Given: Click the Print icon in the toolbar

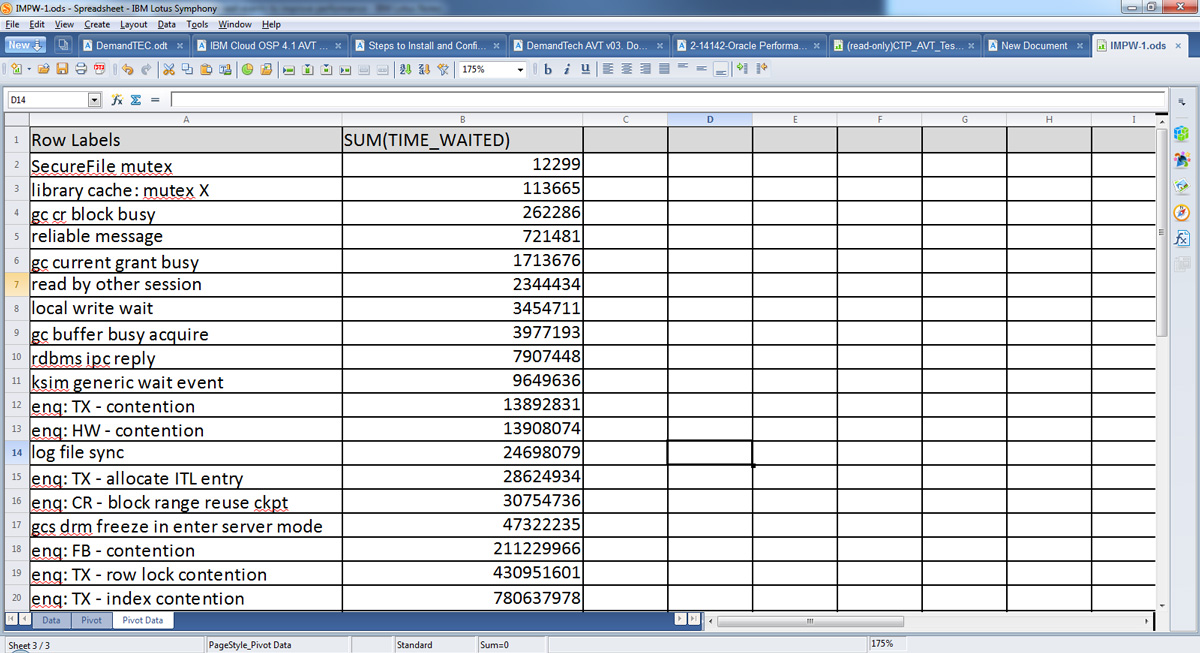Looking at the screenshot, I should coord(81,70).
